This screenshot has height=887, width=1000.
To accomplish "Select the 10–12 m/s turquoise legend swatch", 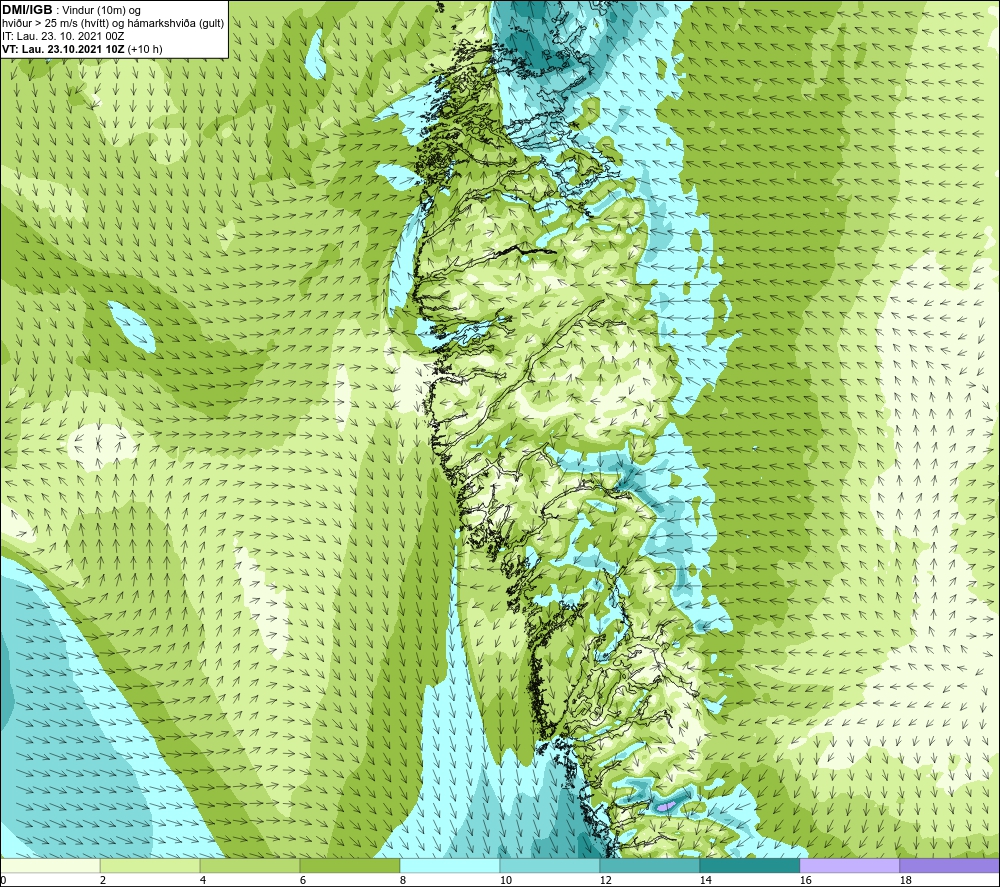I will [549, 865].
